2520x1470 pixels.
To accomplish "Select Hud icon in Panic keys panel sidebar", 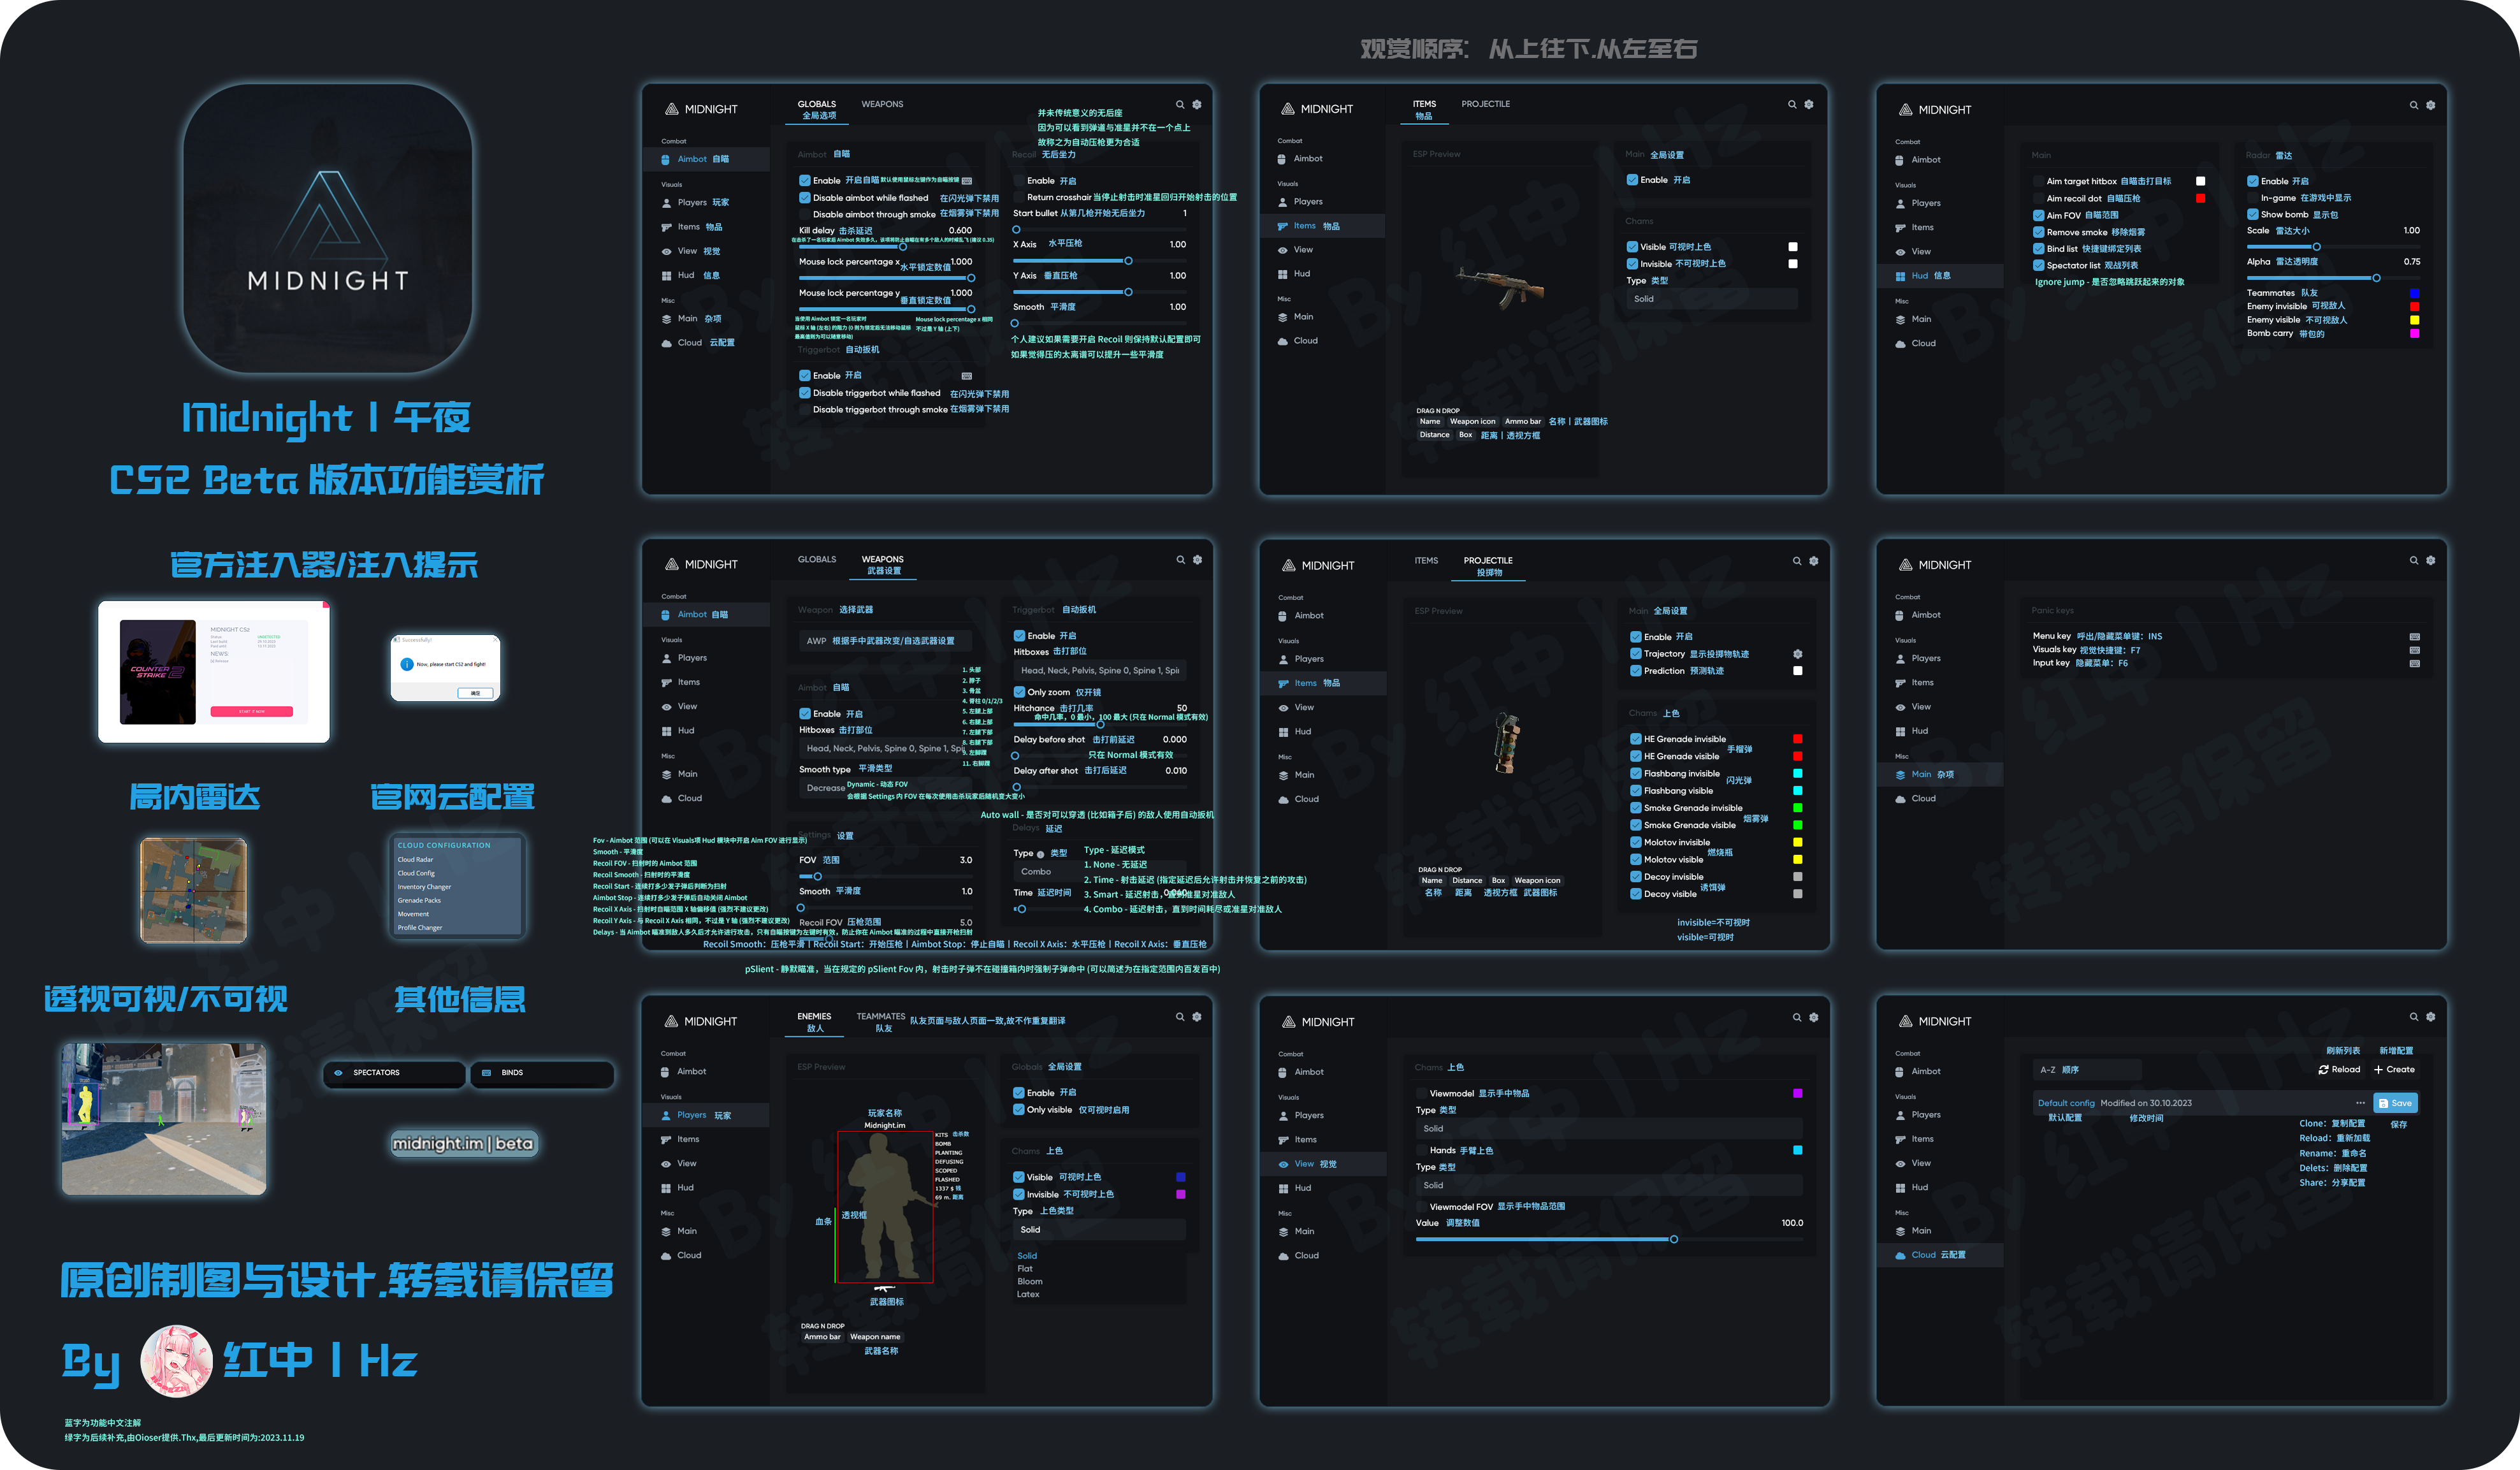I will click(1900, 731).
